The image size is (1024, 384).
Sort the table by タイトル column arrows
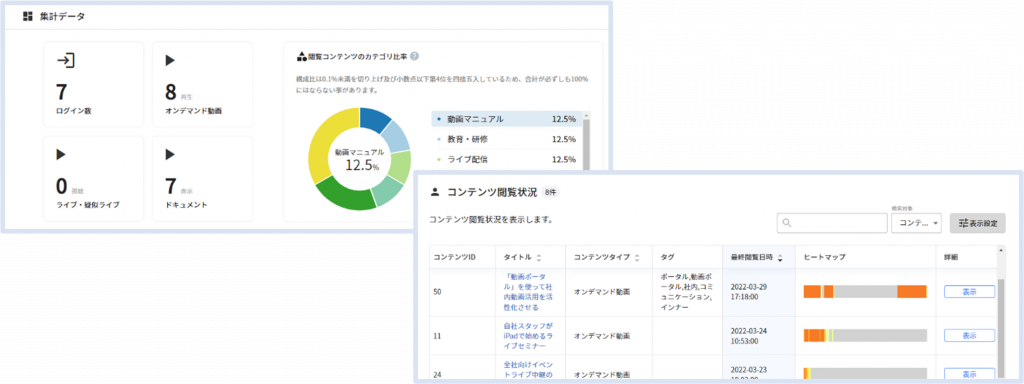[x=539, y=257]
